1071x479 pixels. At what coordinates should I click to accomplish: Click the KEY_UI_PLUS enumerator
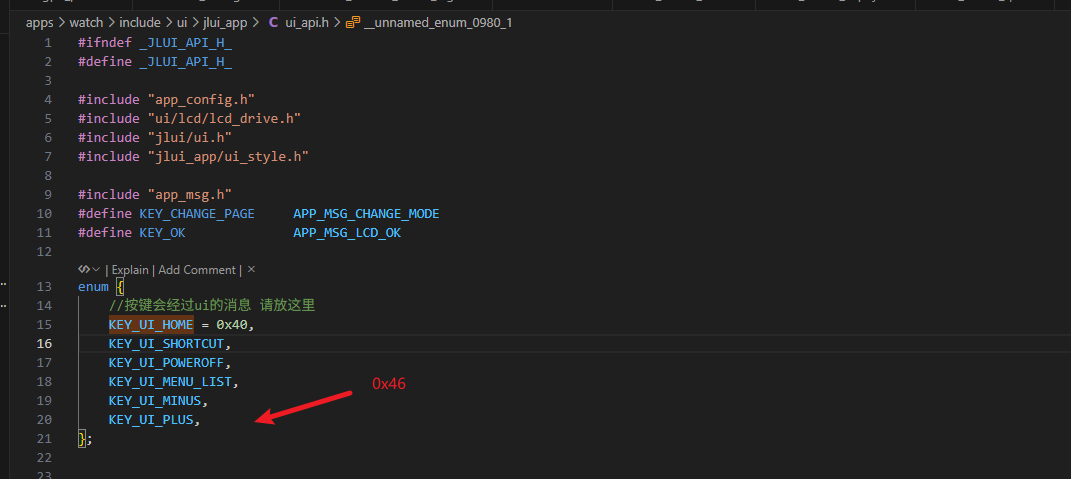click(151, 420)
